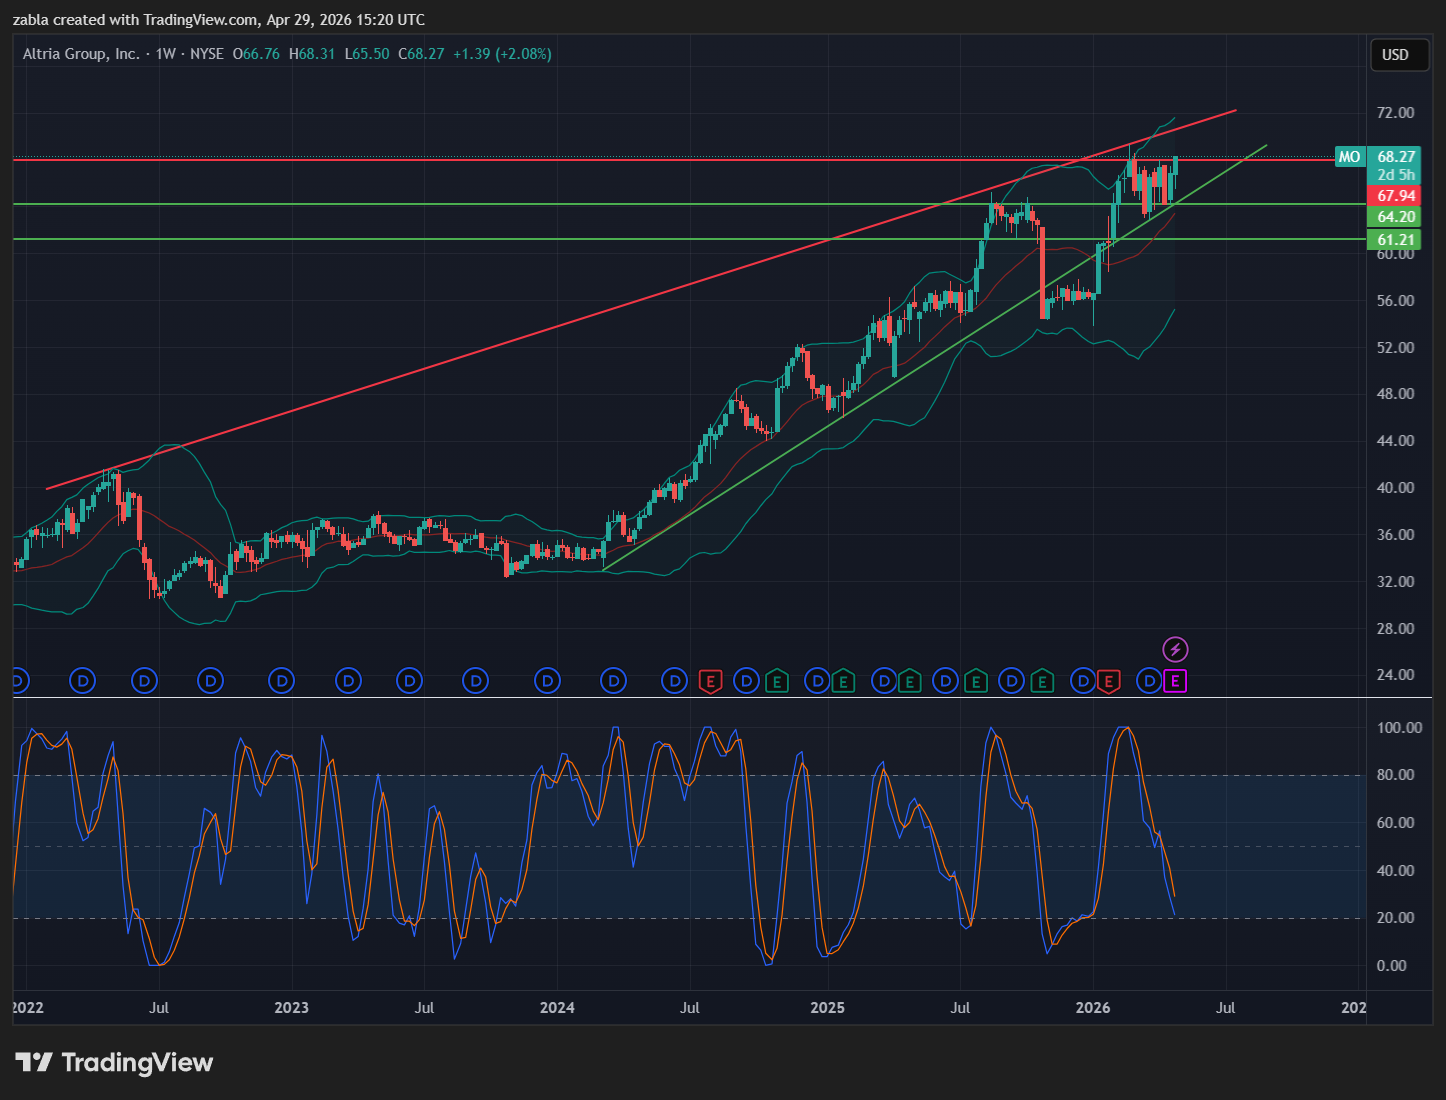Click the TradingView logo icon at bottom left

[x=33, y=1062]
